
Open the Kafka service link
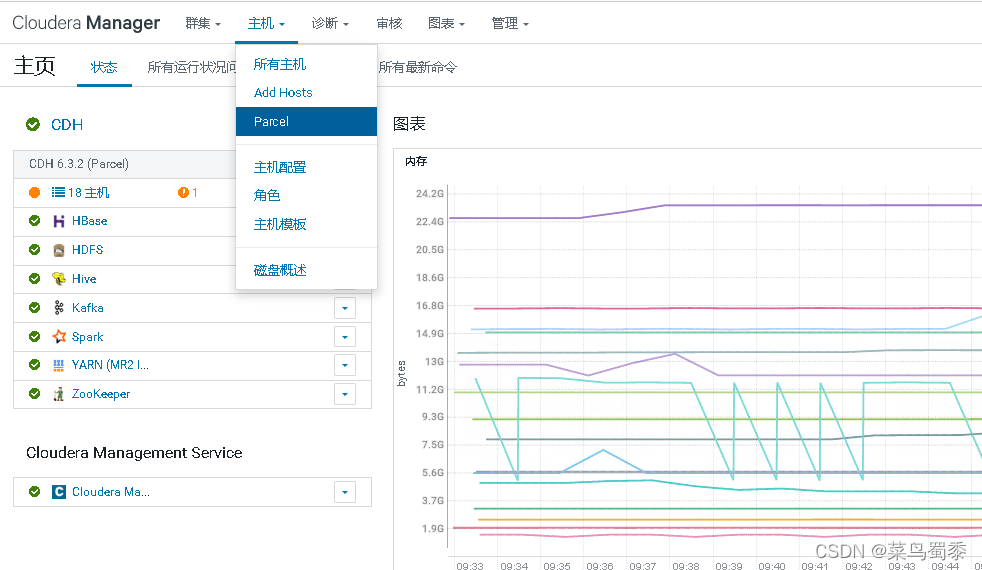pos(88,308)
